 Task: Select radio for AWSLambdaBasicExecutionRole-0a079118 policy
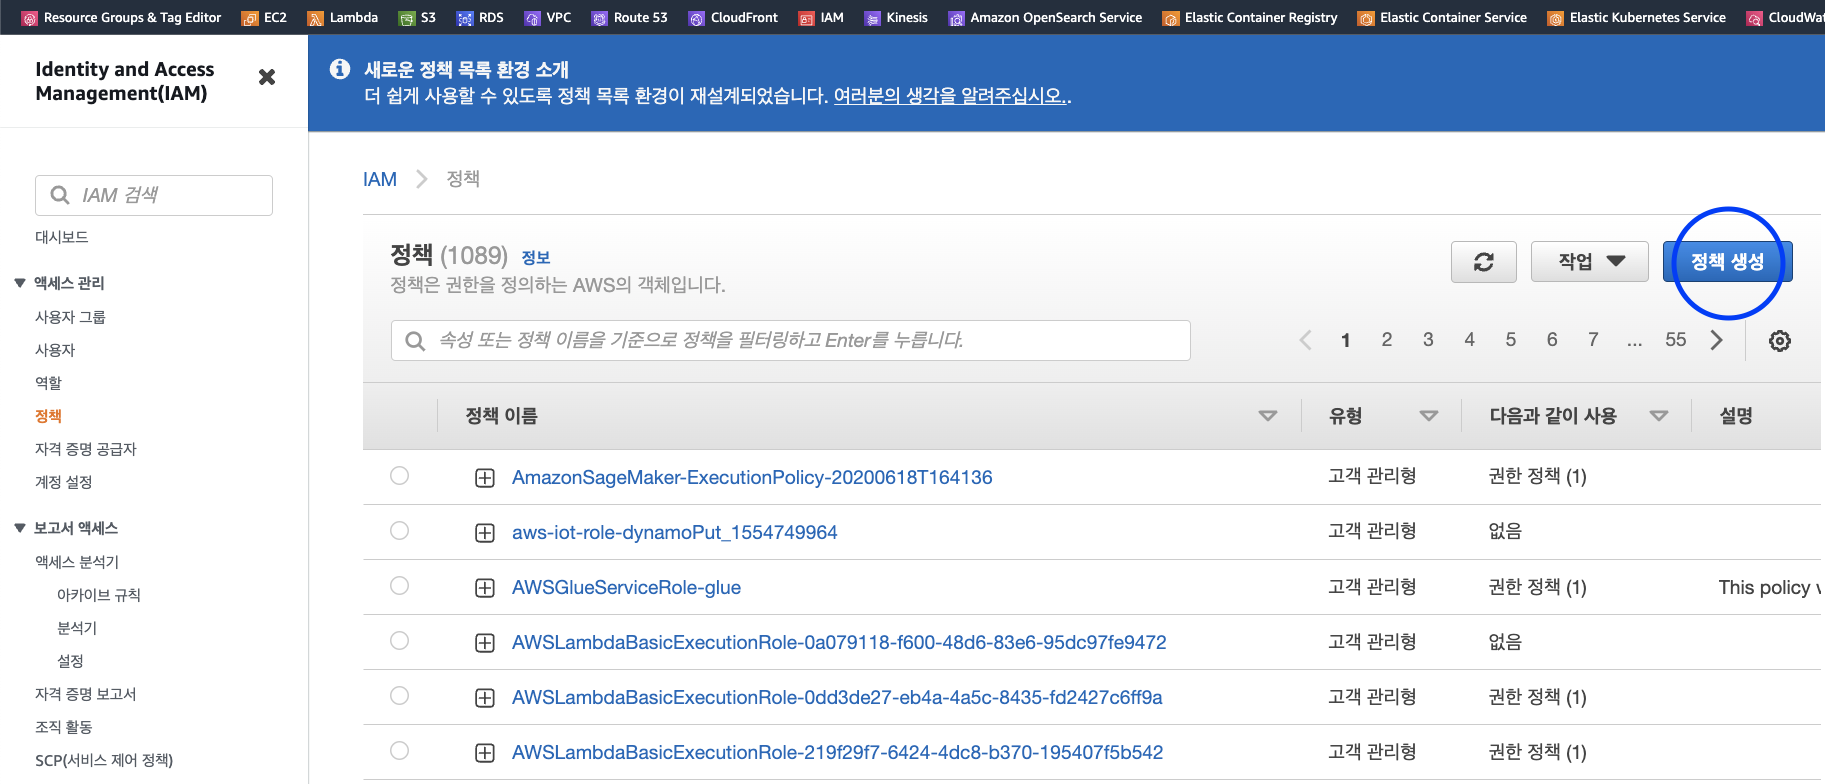(x=400, y=641)
